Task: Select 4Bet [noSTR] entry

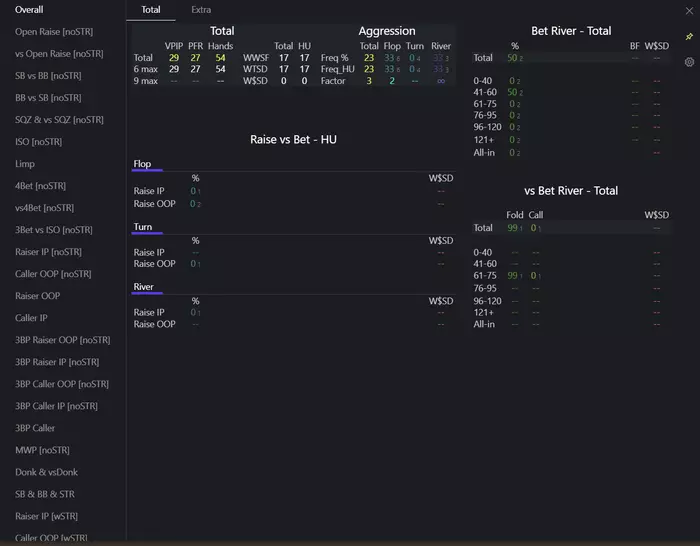Action: click(x=40, y=186)
